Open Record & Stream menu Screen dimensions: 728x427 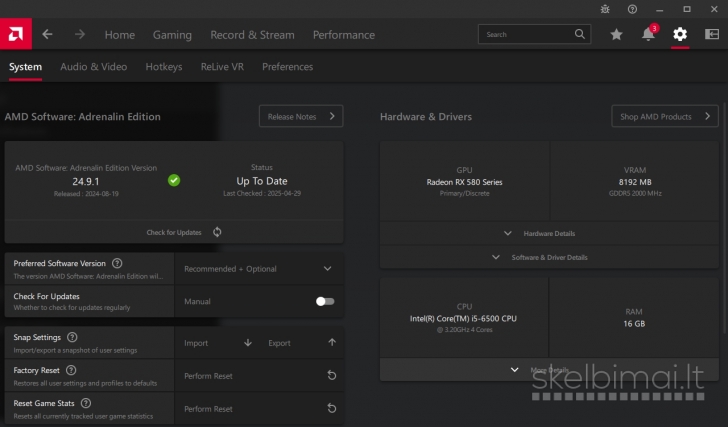coord(252,35)
